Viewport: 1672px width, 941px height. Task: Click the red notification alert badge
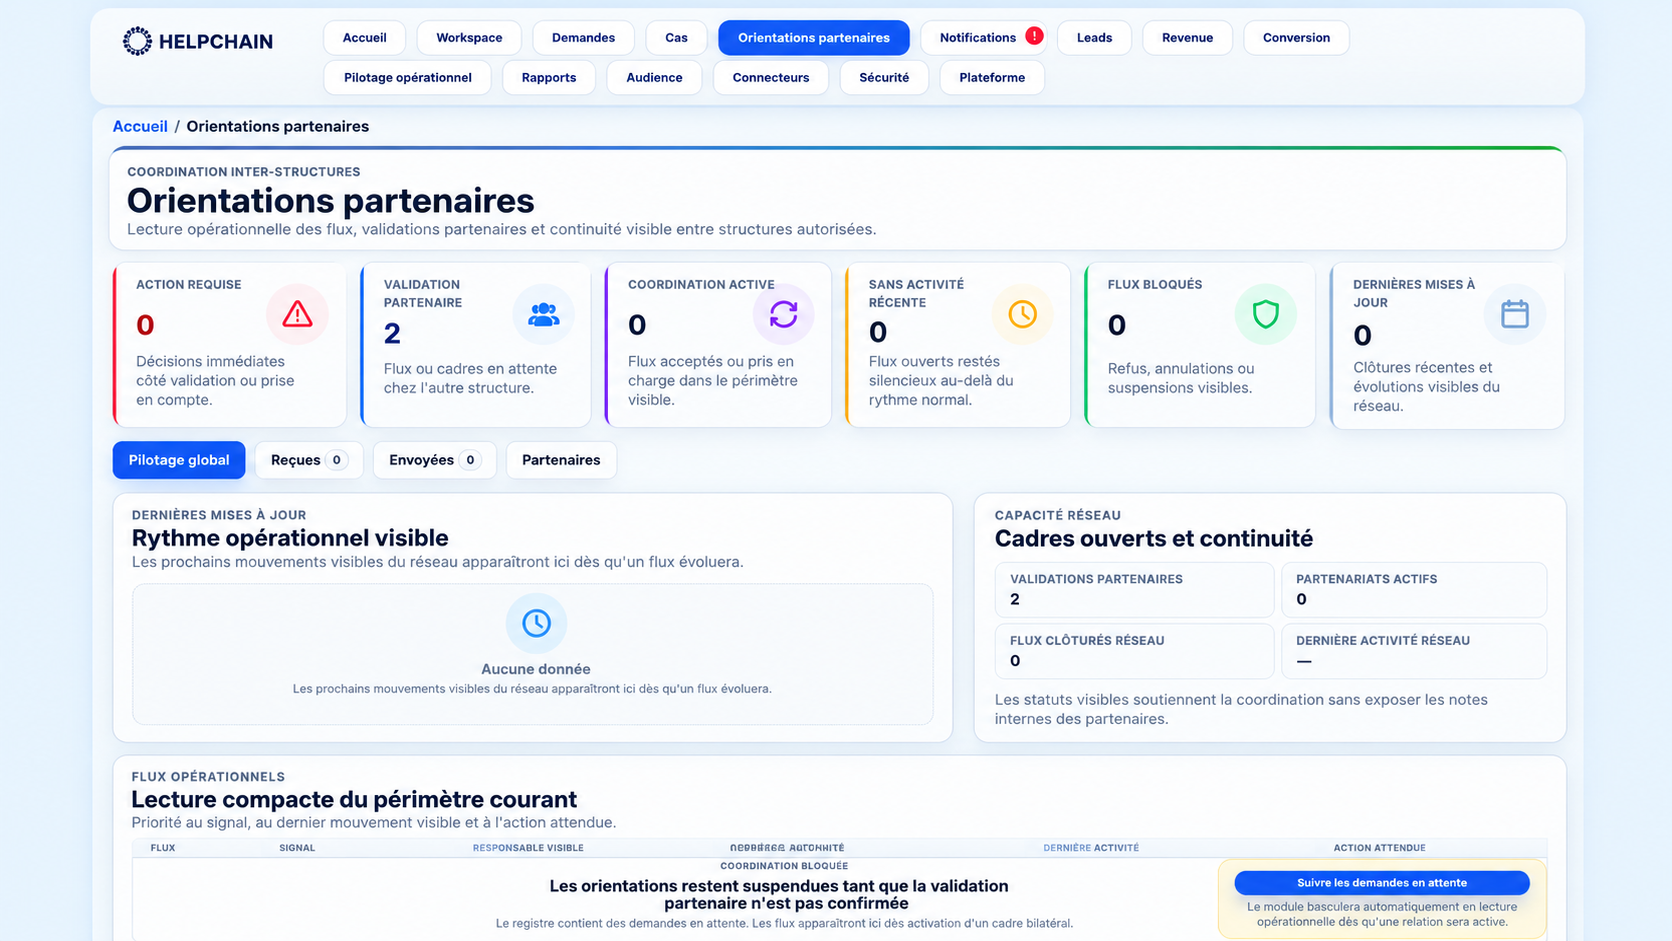(x=1034, y=36)
